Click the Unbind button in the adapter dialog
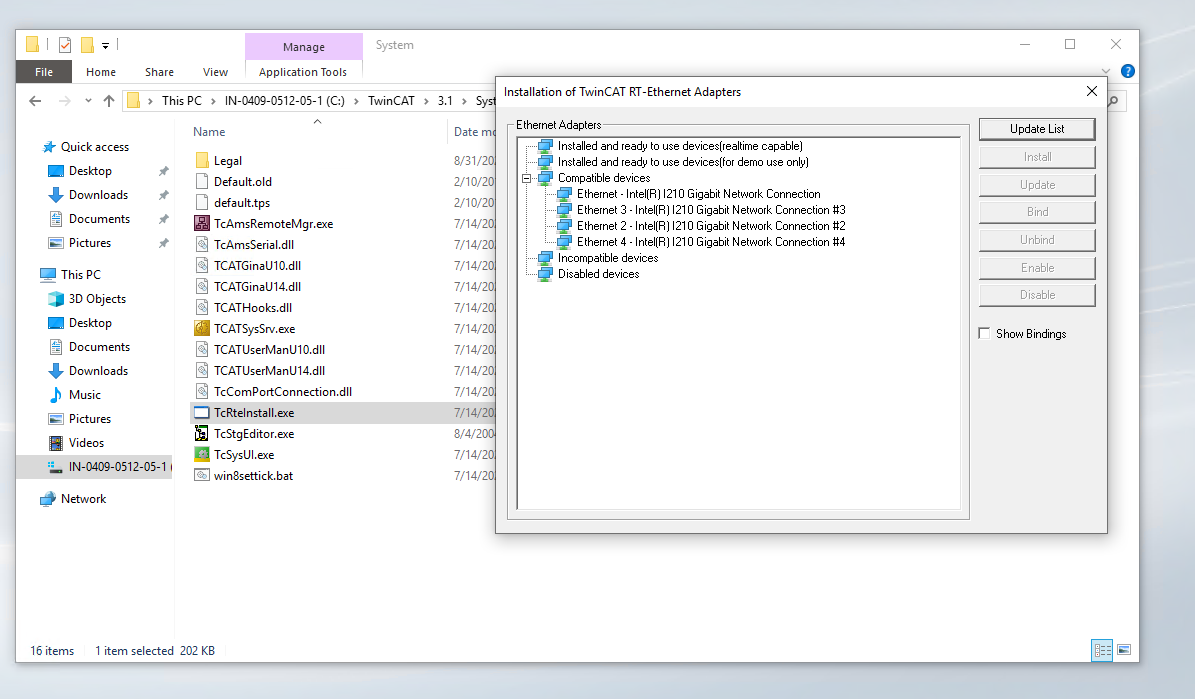Image resolution: width=1195 pixels, height=699 pixels. (x=1036, y=240)
